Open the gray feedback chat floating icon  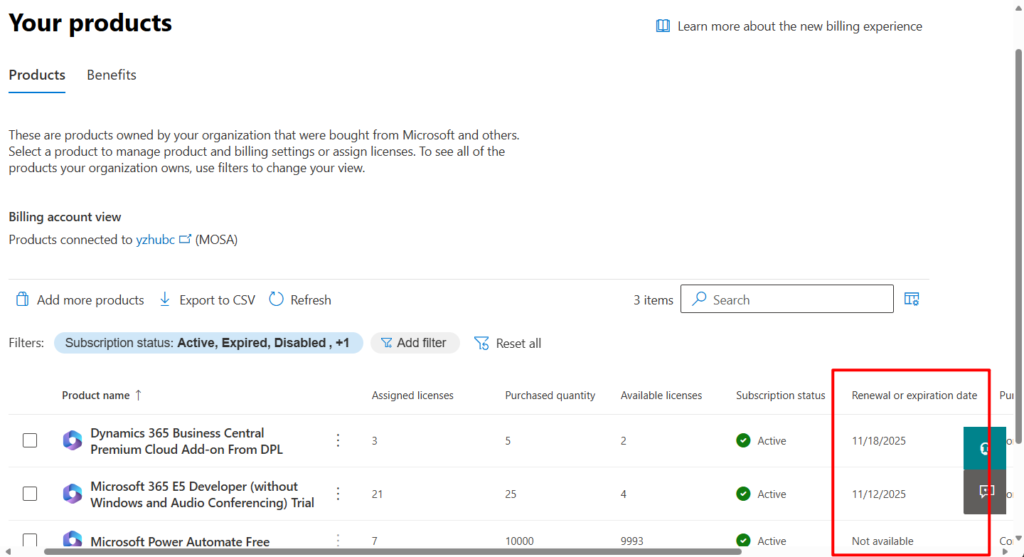click(x=984, y=492)
